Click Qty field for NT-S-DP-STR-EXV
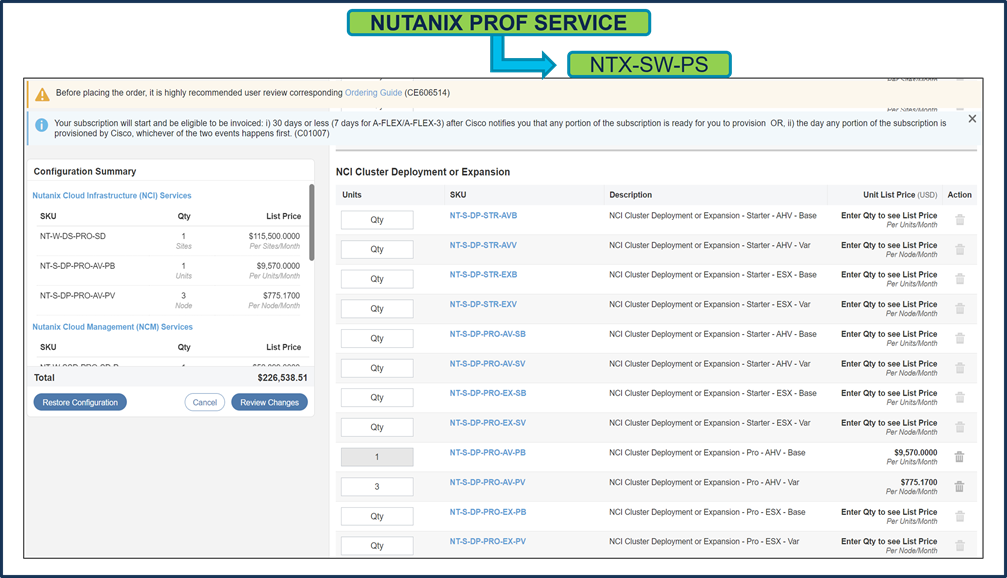Viewport: 1007px width, 578px height. tap(377, 308)
